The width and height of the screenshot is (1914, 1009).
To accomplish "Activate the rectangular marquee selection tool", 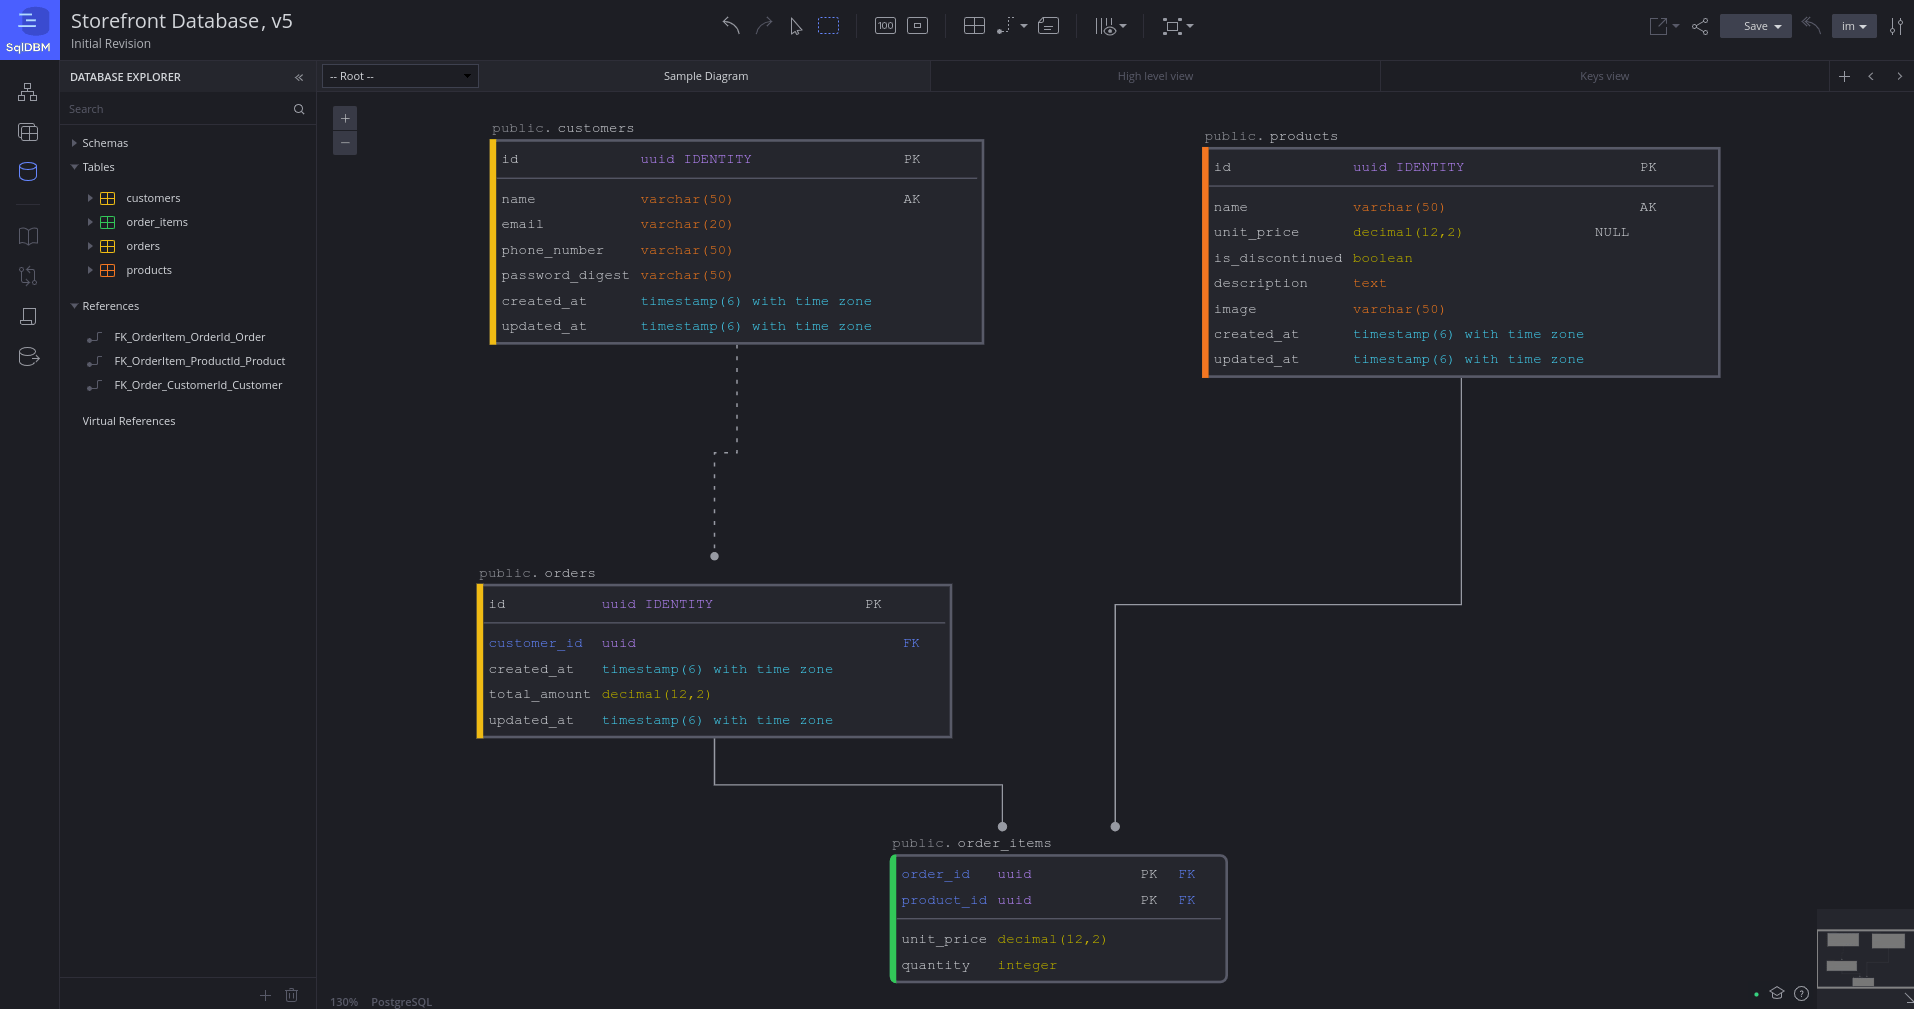I will click(829, 26).
